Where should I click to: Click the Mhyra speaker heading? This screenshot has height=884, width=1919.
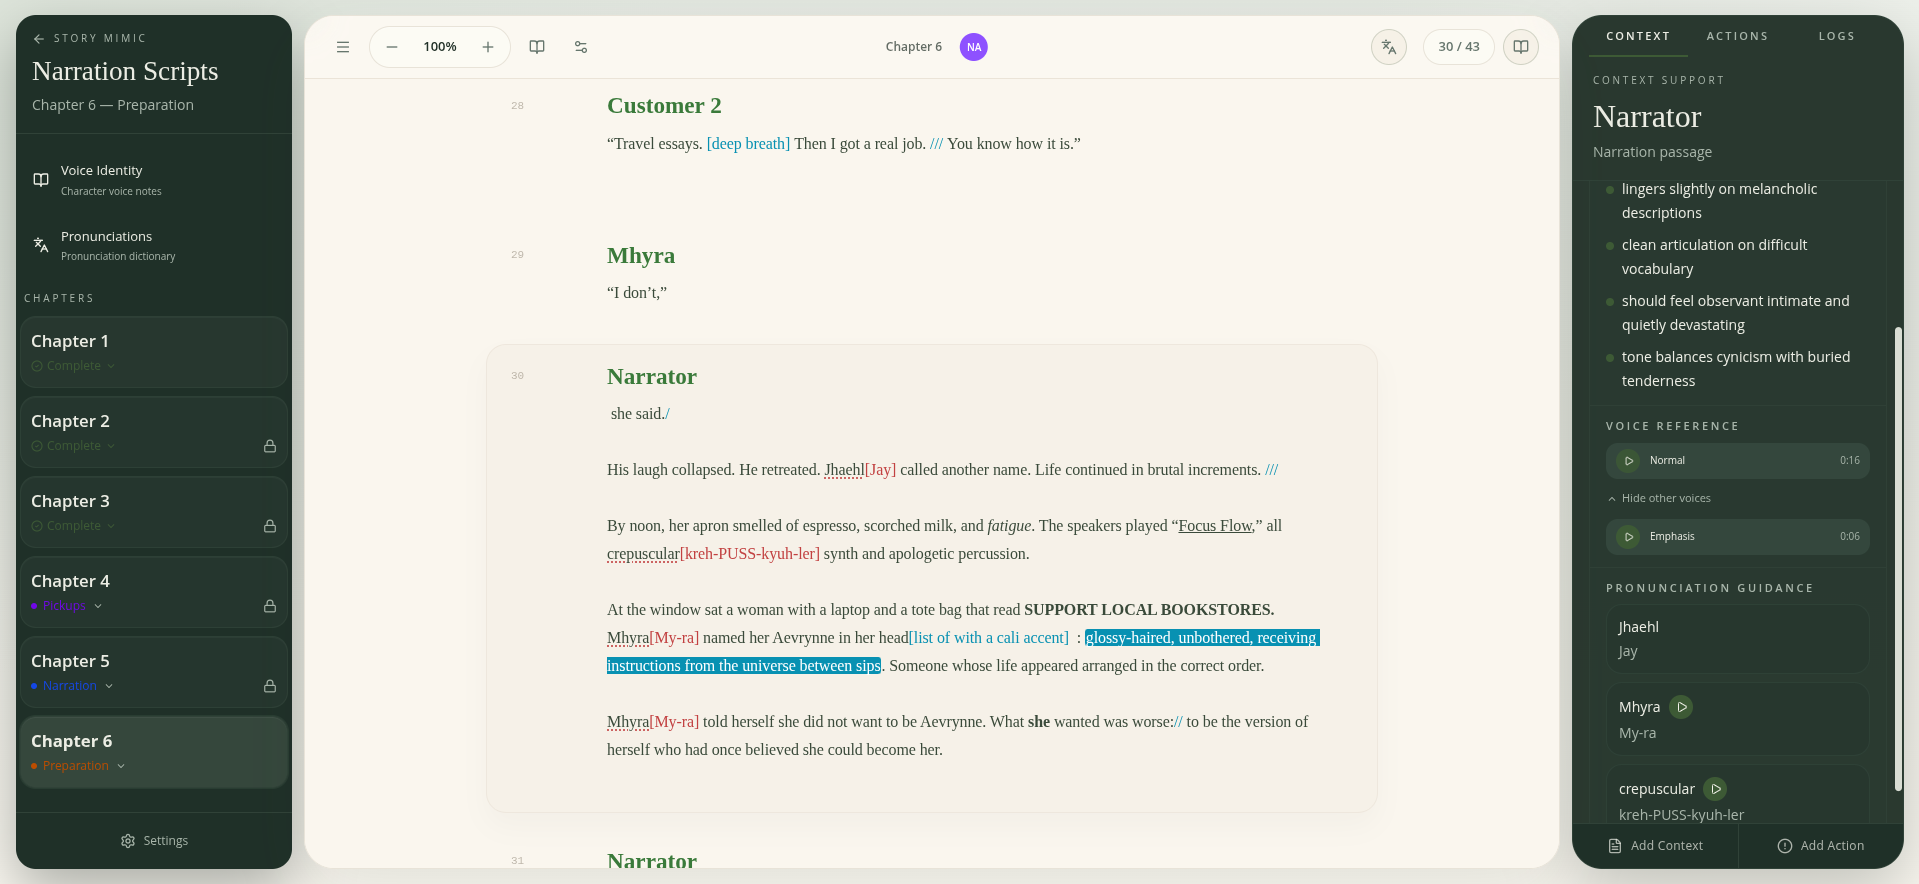641,256
